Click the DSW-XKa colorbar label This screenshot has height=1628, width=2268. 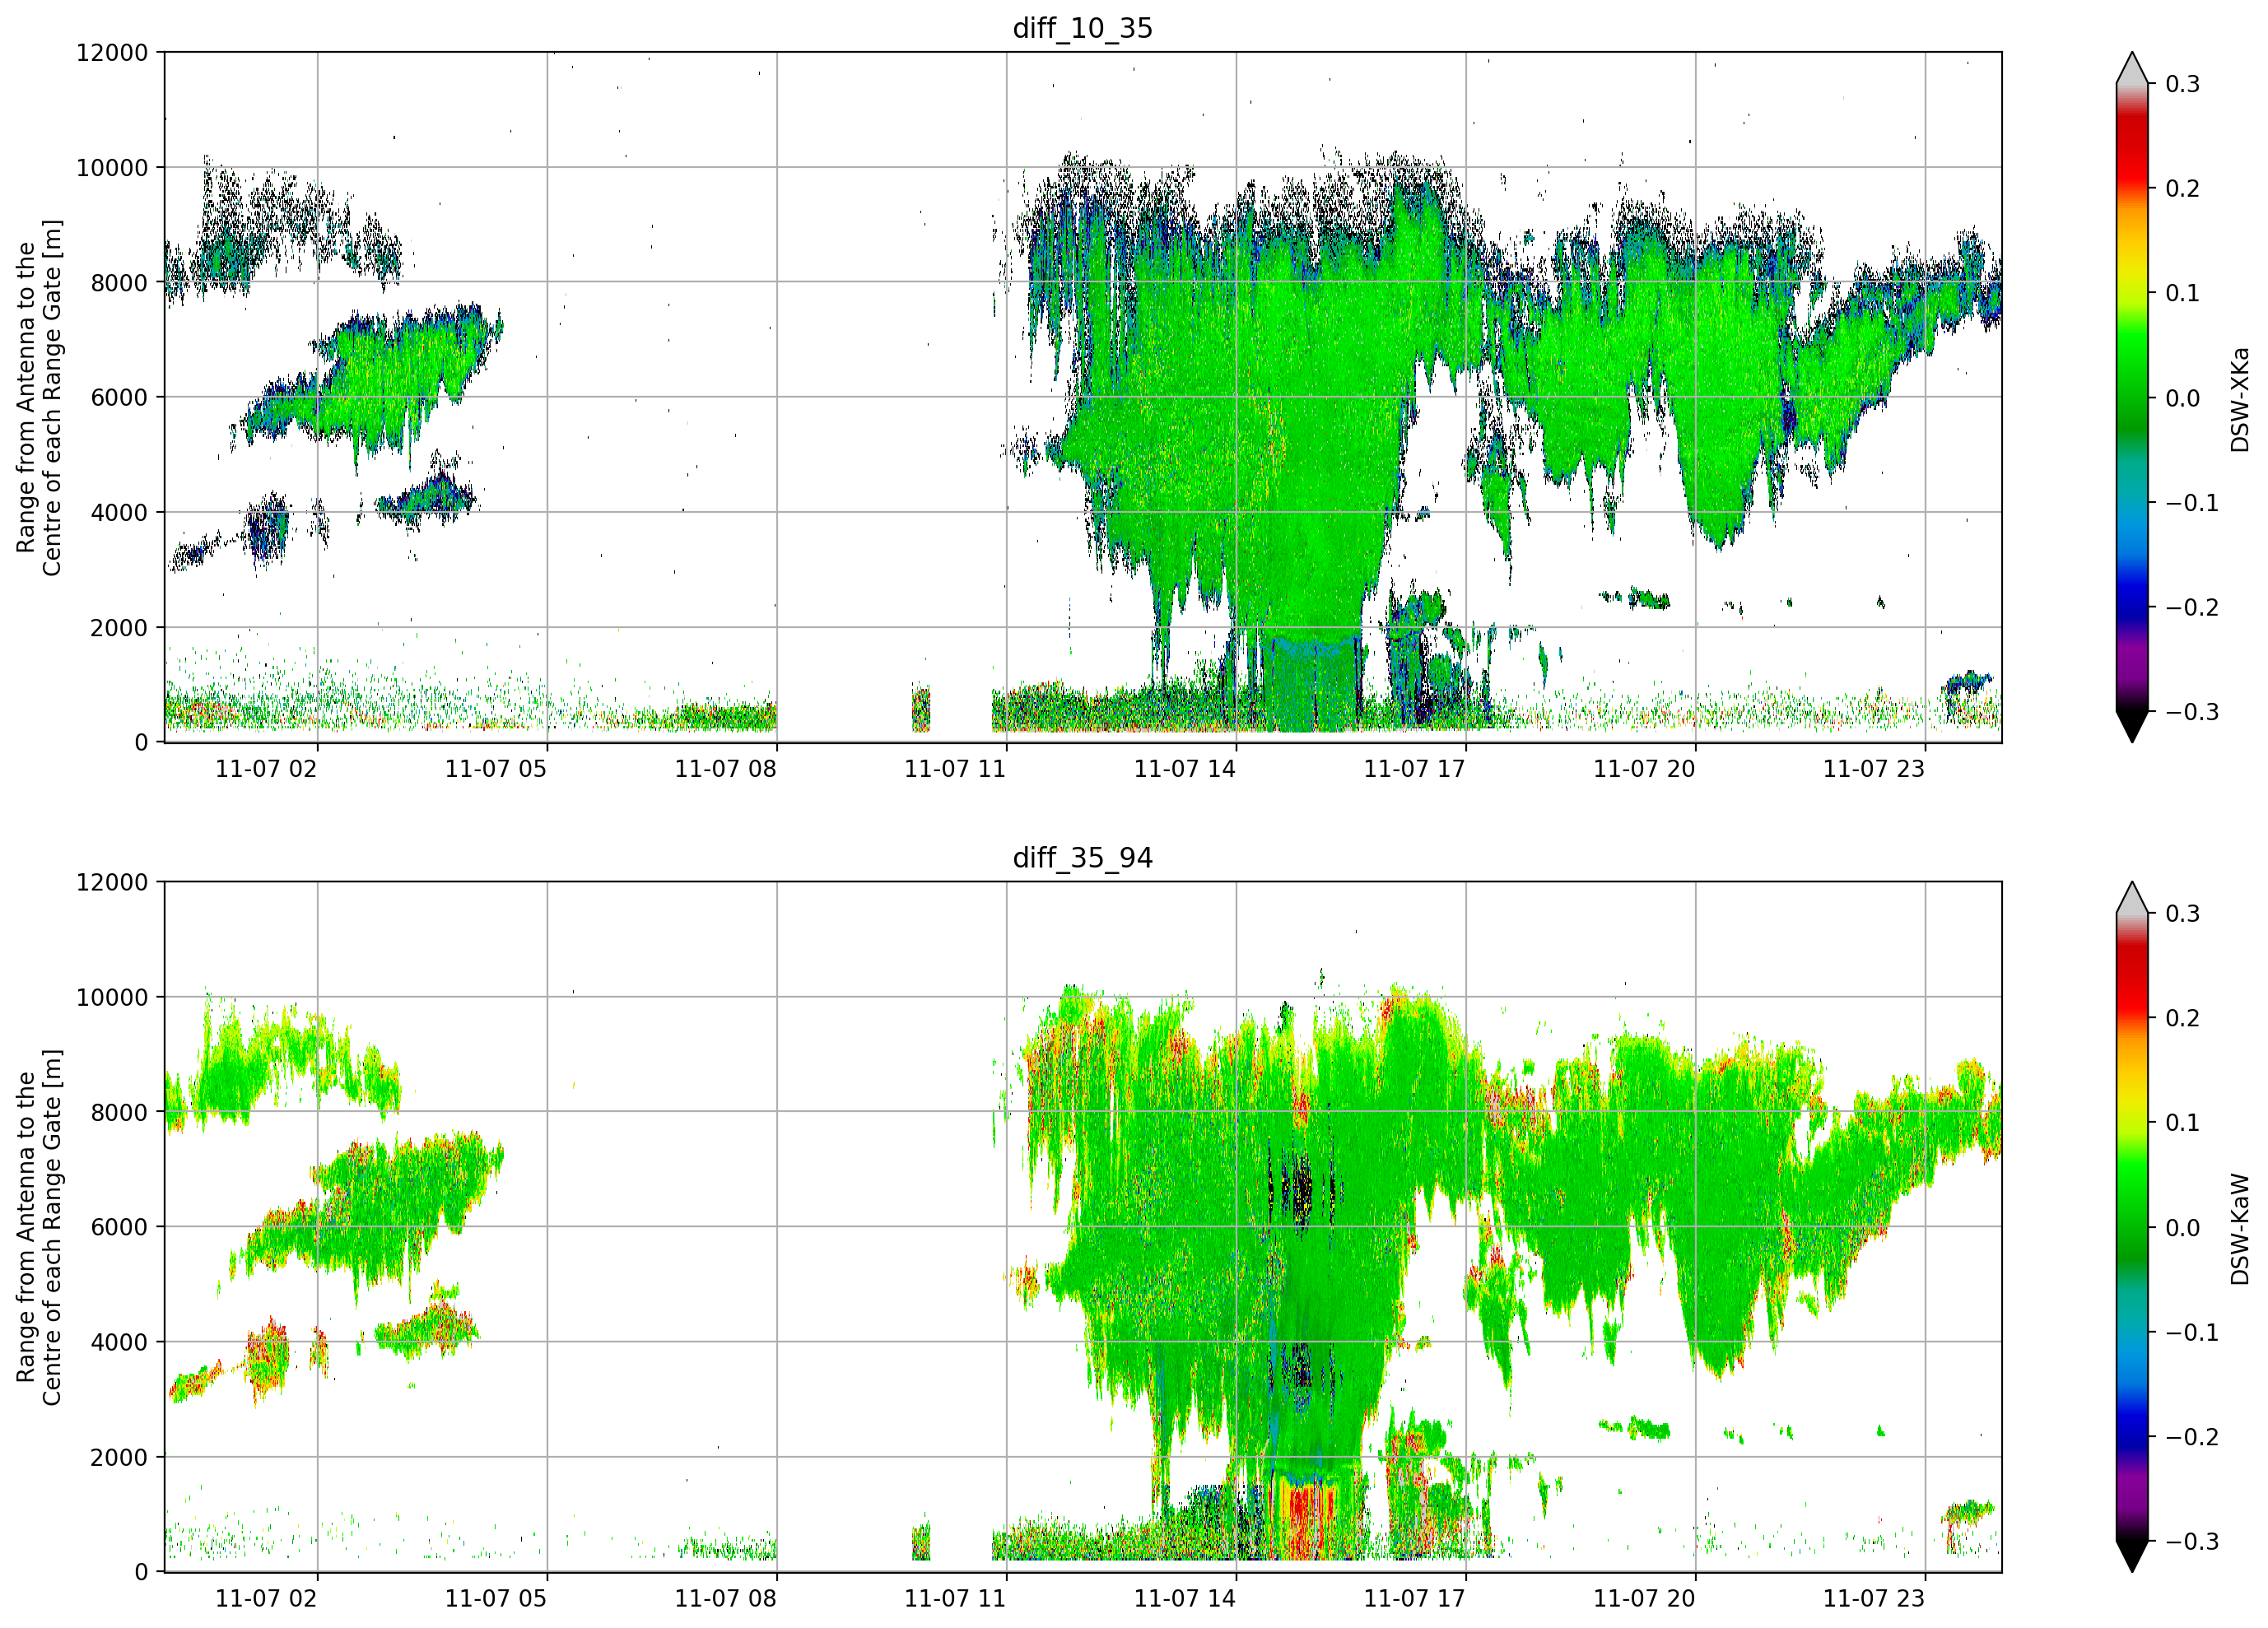pos(2239,399)
